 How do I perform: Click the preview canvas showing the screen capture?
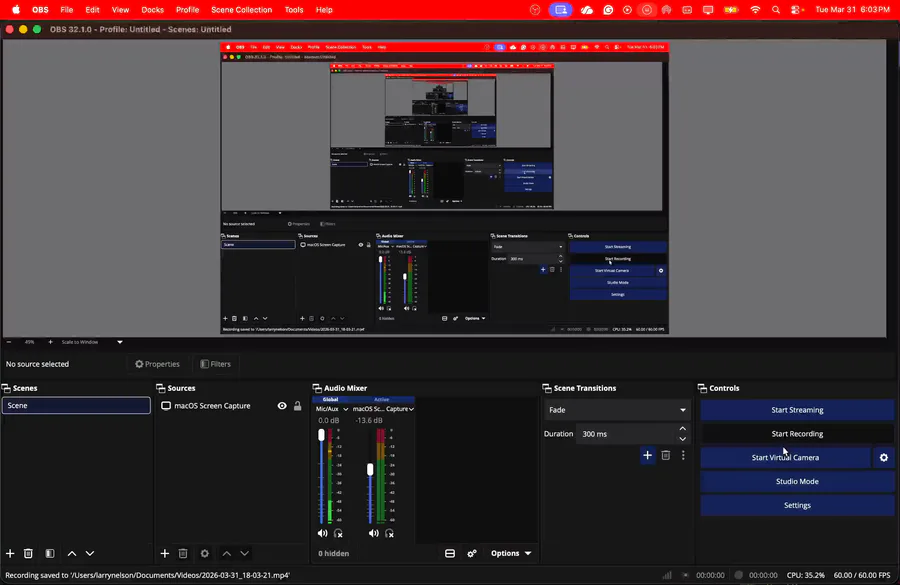(x=445, y=188)
